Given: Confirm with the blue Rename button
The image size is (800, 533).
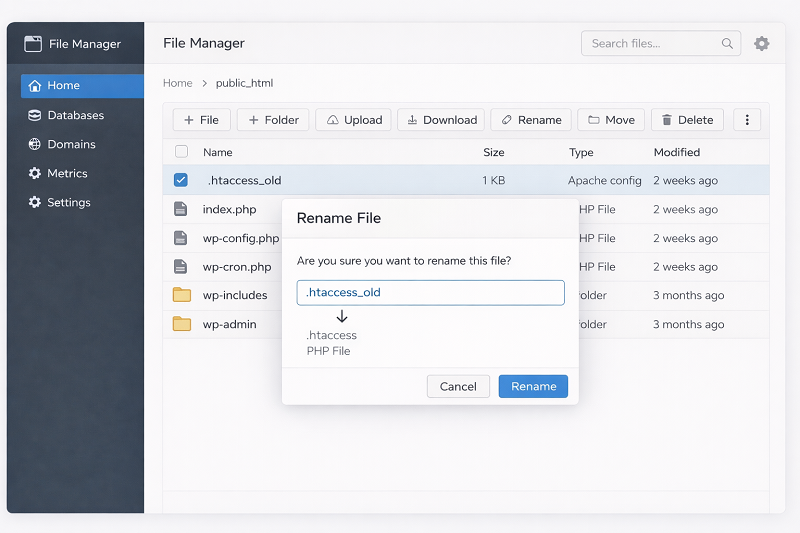Looking at the screenshot, I should pyautogui.click(x=533, y=387).
